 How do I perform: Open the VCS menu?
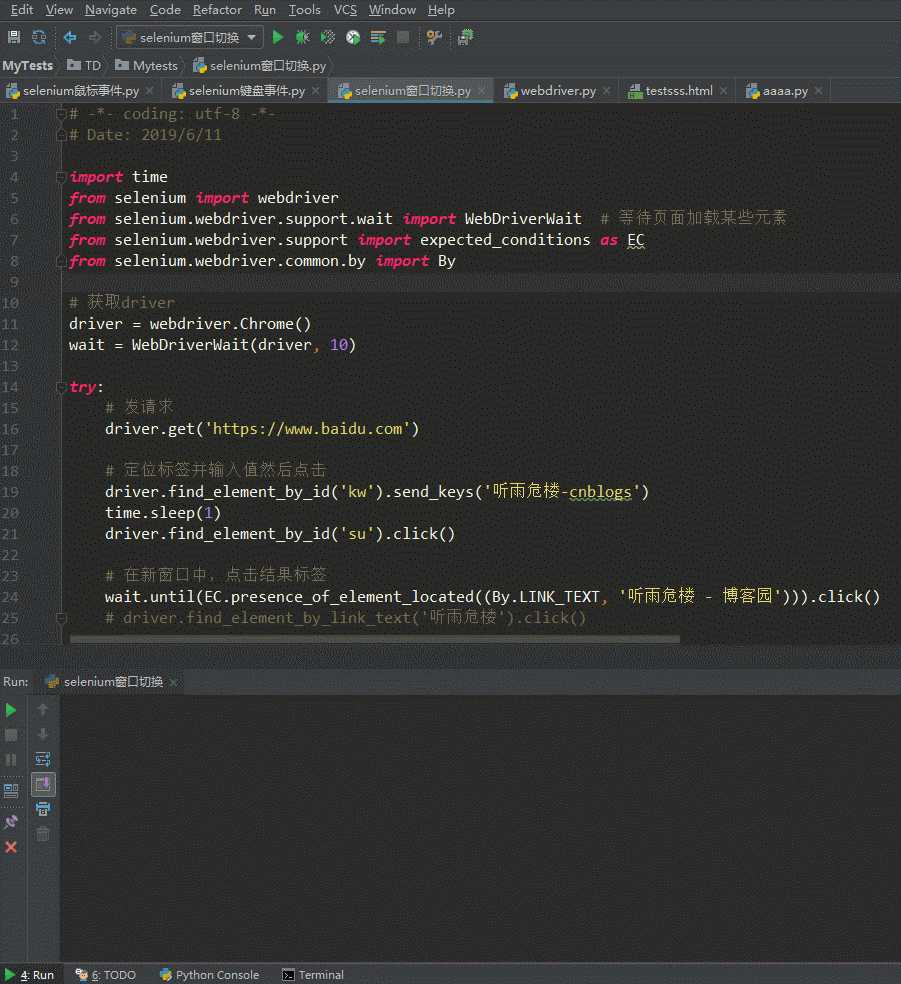[x=345, y=10]
